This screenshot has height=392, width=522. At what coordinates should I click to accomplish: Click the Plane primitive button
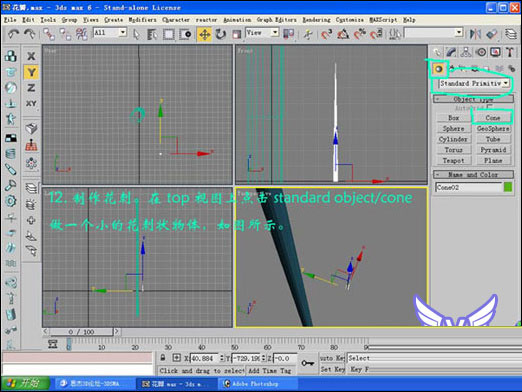coord(493,160)
